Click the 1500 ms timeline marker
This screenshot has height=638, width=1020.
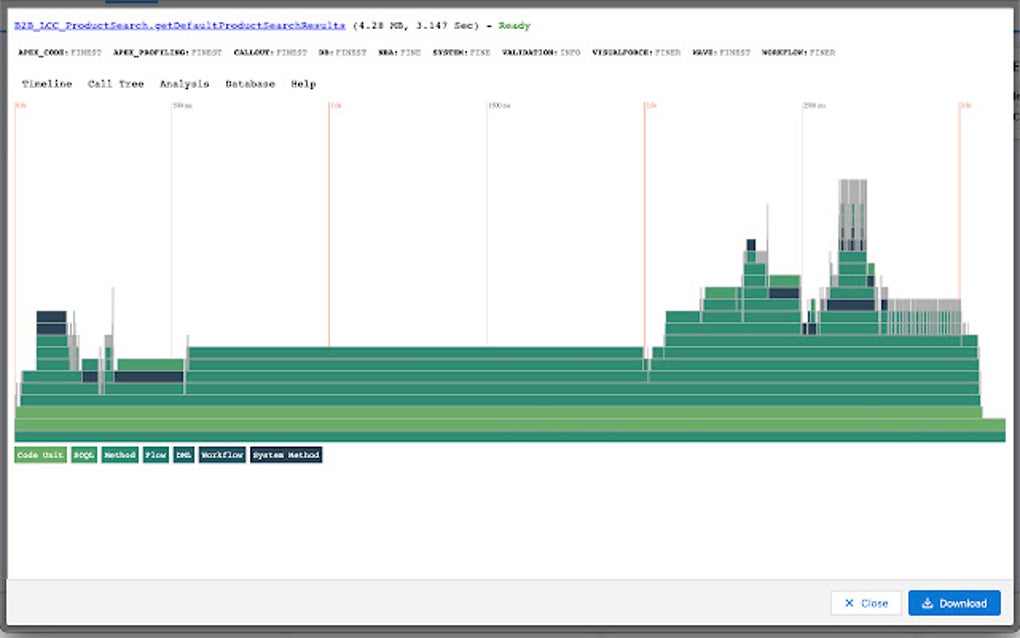[499, 105]
